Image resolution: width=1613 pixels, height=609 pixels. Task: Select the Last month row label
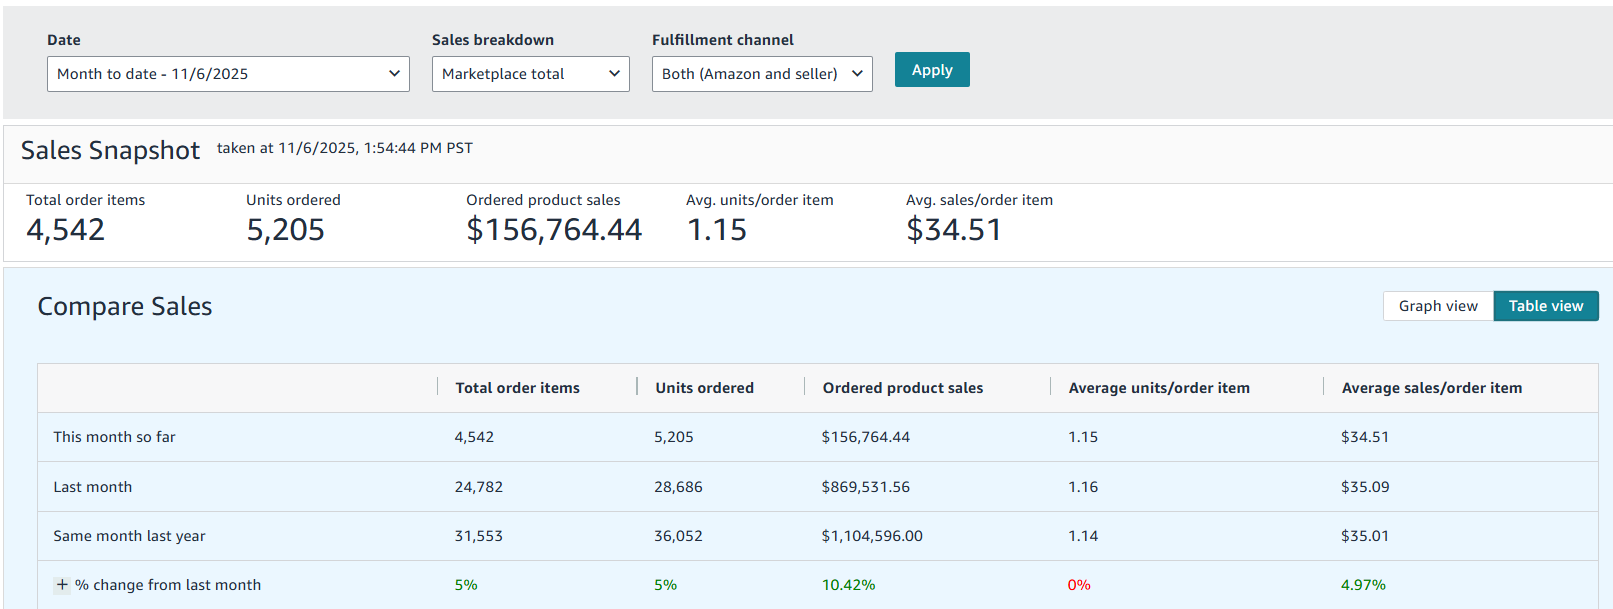click(x=92, y=487)
